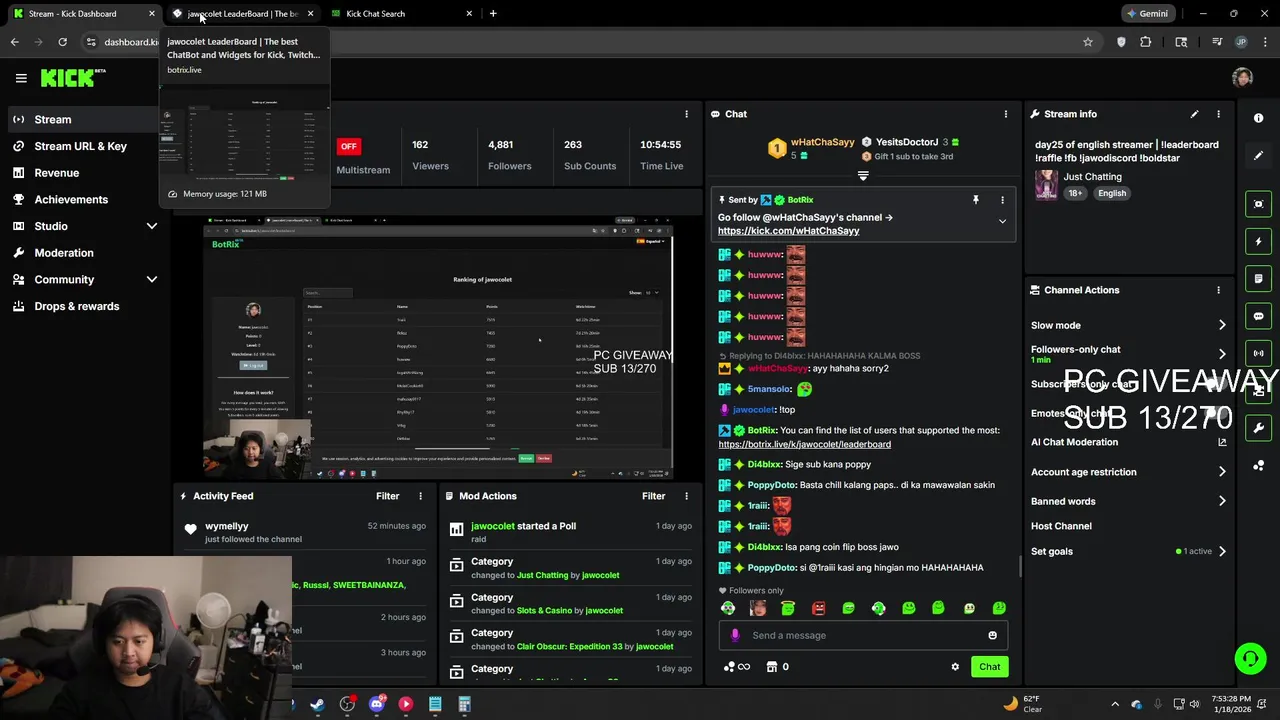
Task: Open Mod Actions three-dot options
Action: tap(686, 496)
